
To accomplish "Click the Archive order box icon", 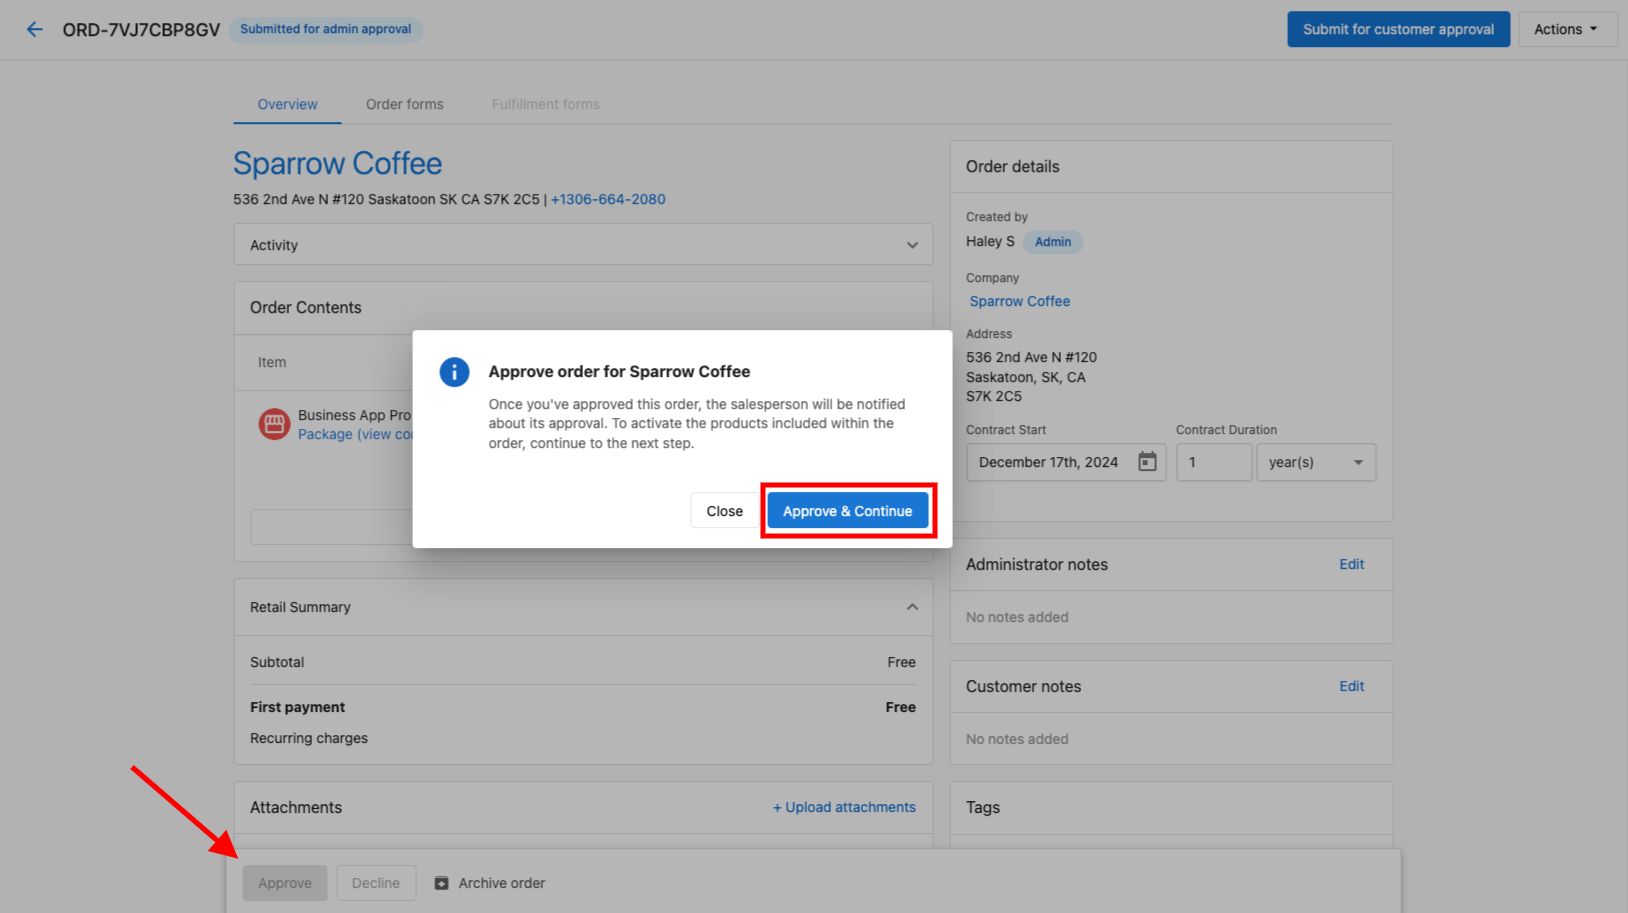I will pos(441,883).
